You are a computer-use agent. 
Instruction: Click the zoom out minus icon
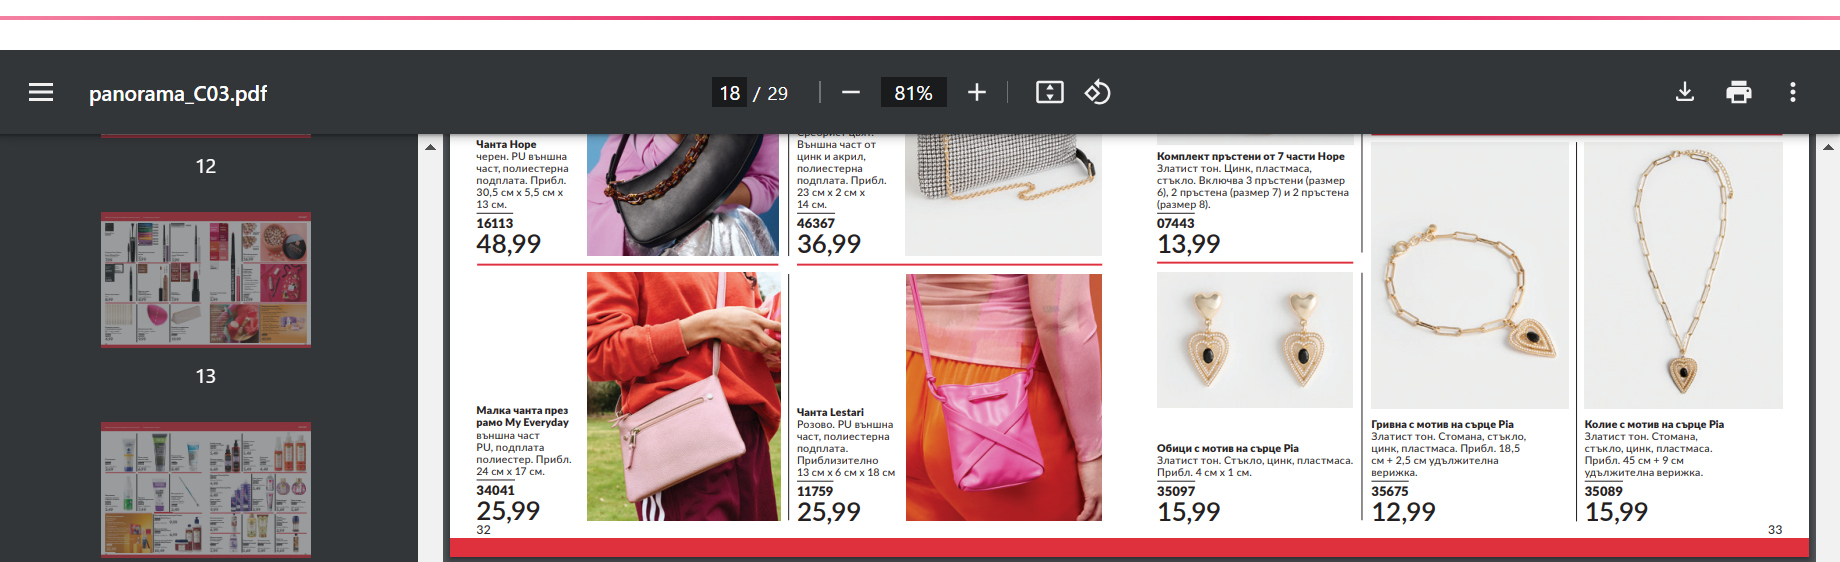tap(851, 92)
